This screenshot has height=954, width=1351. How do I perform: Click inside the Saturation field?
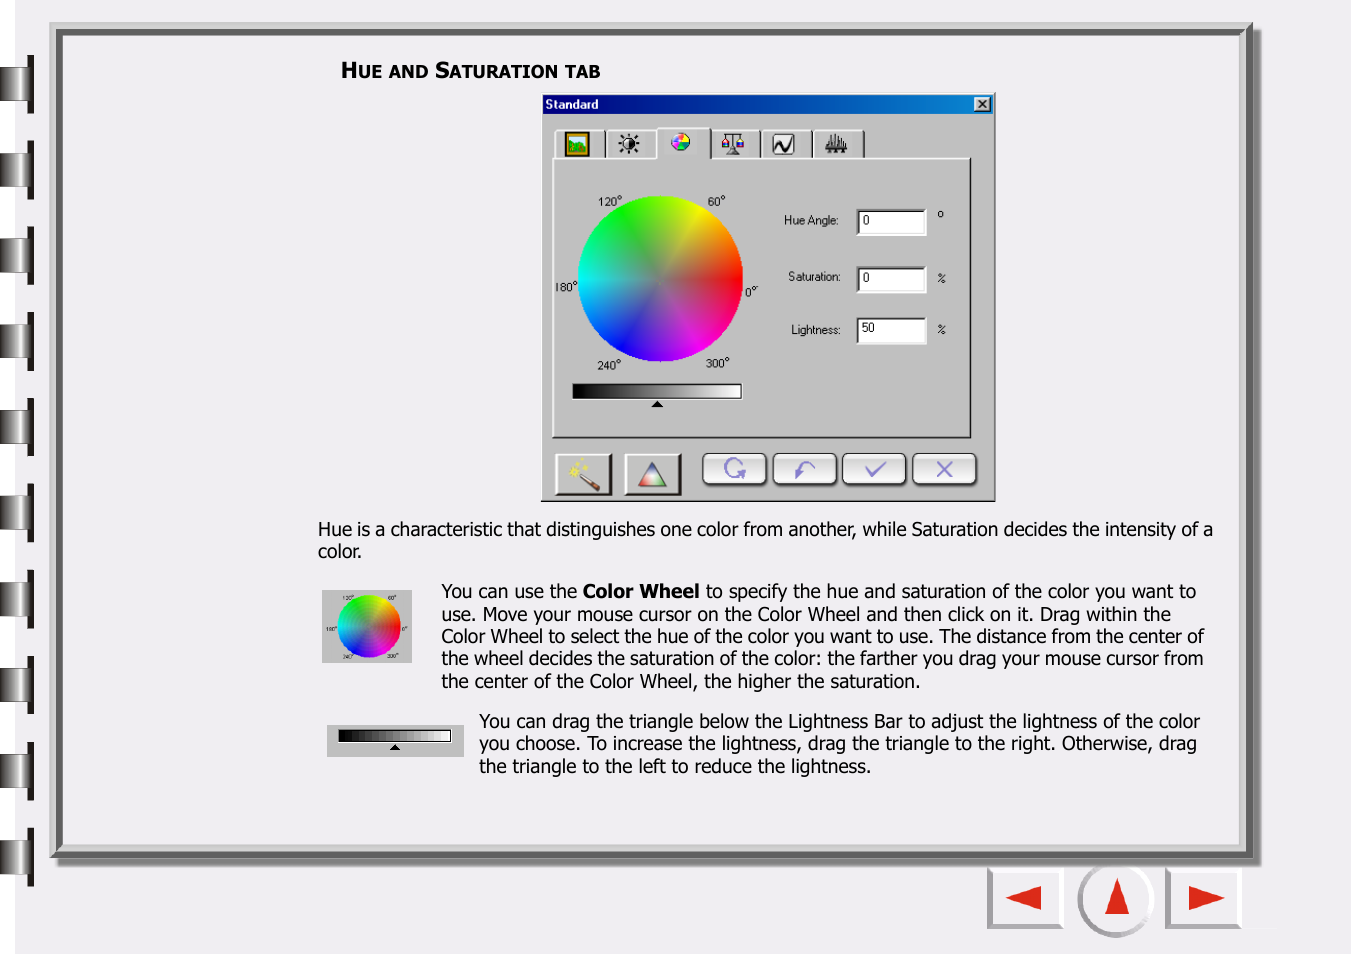tap(891, 279)
